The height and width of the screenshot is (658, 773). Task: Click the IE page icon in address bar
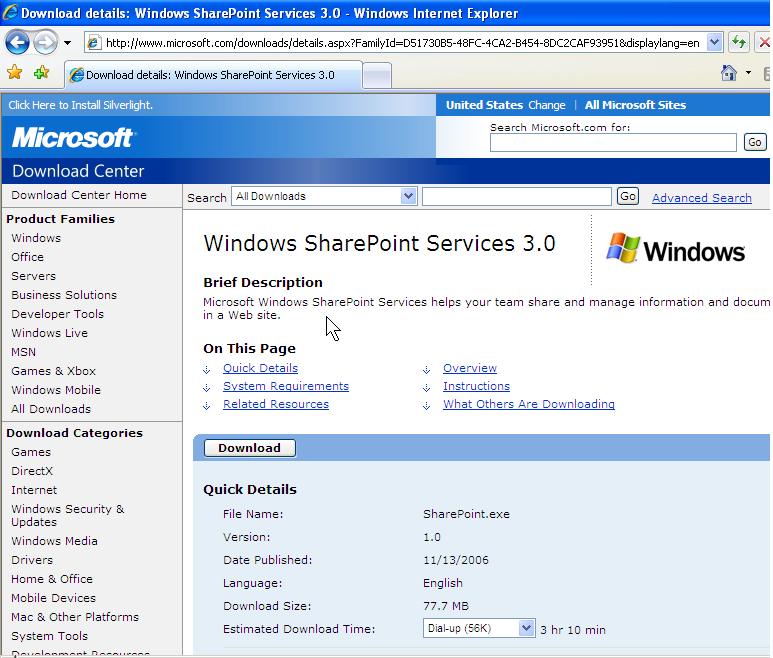tap(94, 43)
